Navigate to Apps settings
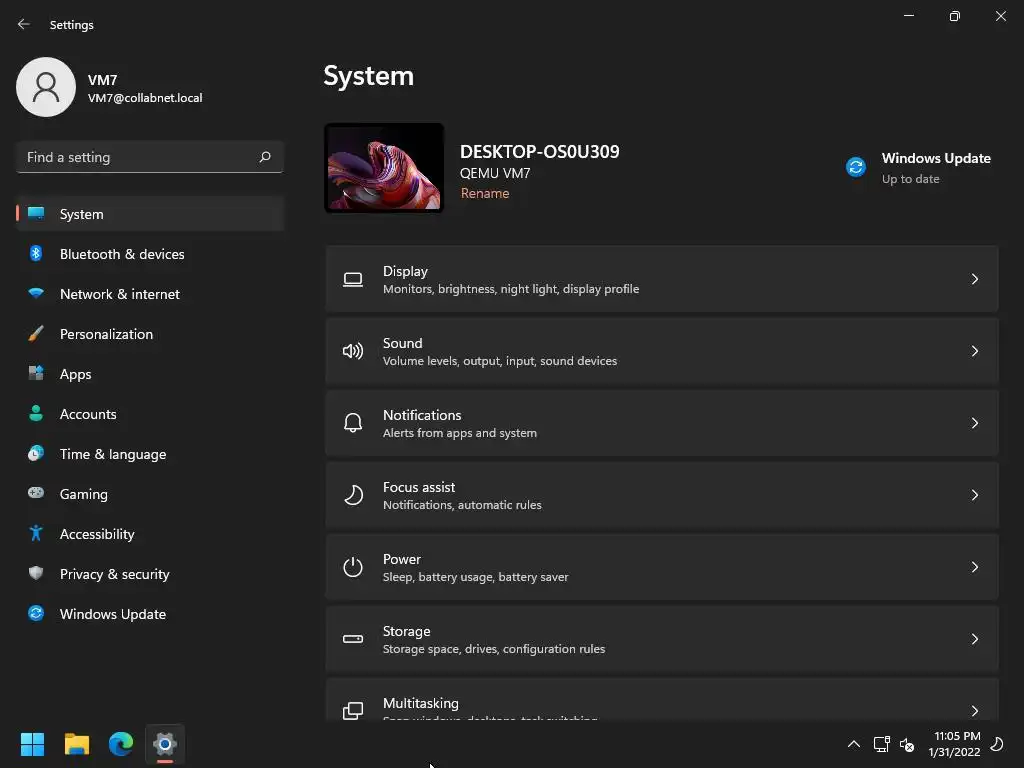 (x=150, y=374)
